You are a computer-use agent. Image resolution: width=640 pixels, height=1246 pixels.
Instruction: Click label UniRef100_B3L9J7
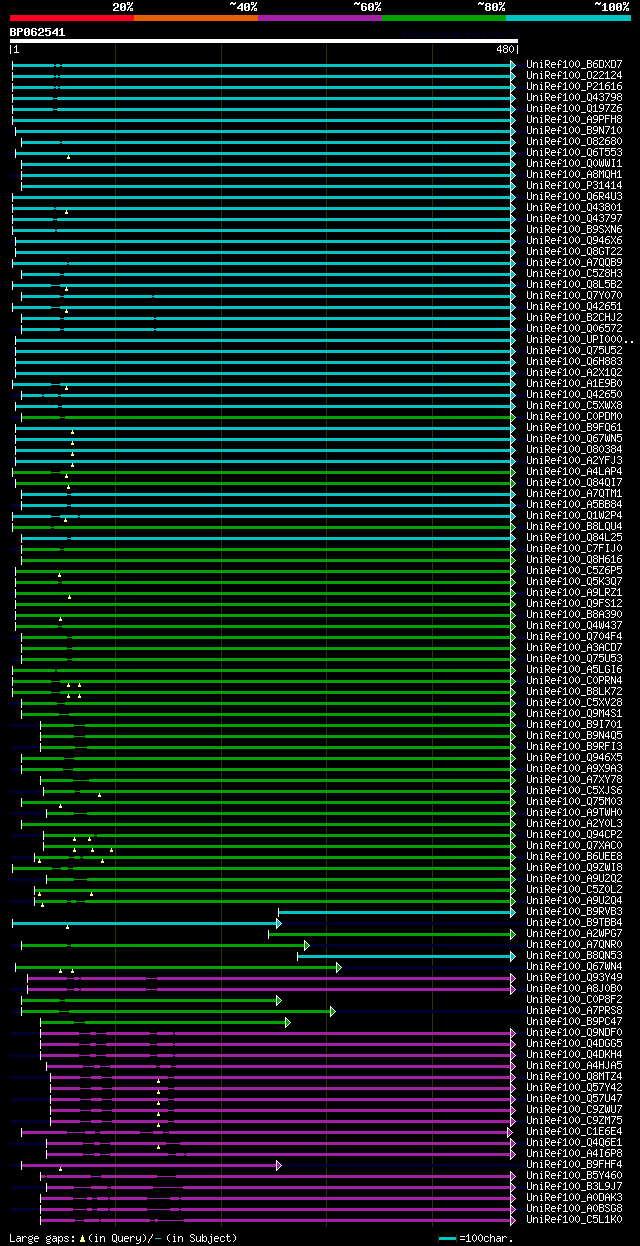576,1186
